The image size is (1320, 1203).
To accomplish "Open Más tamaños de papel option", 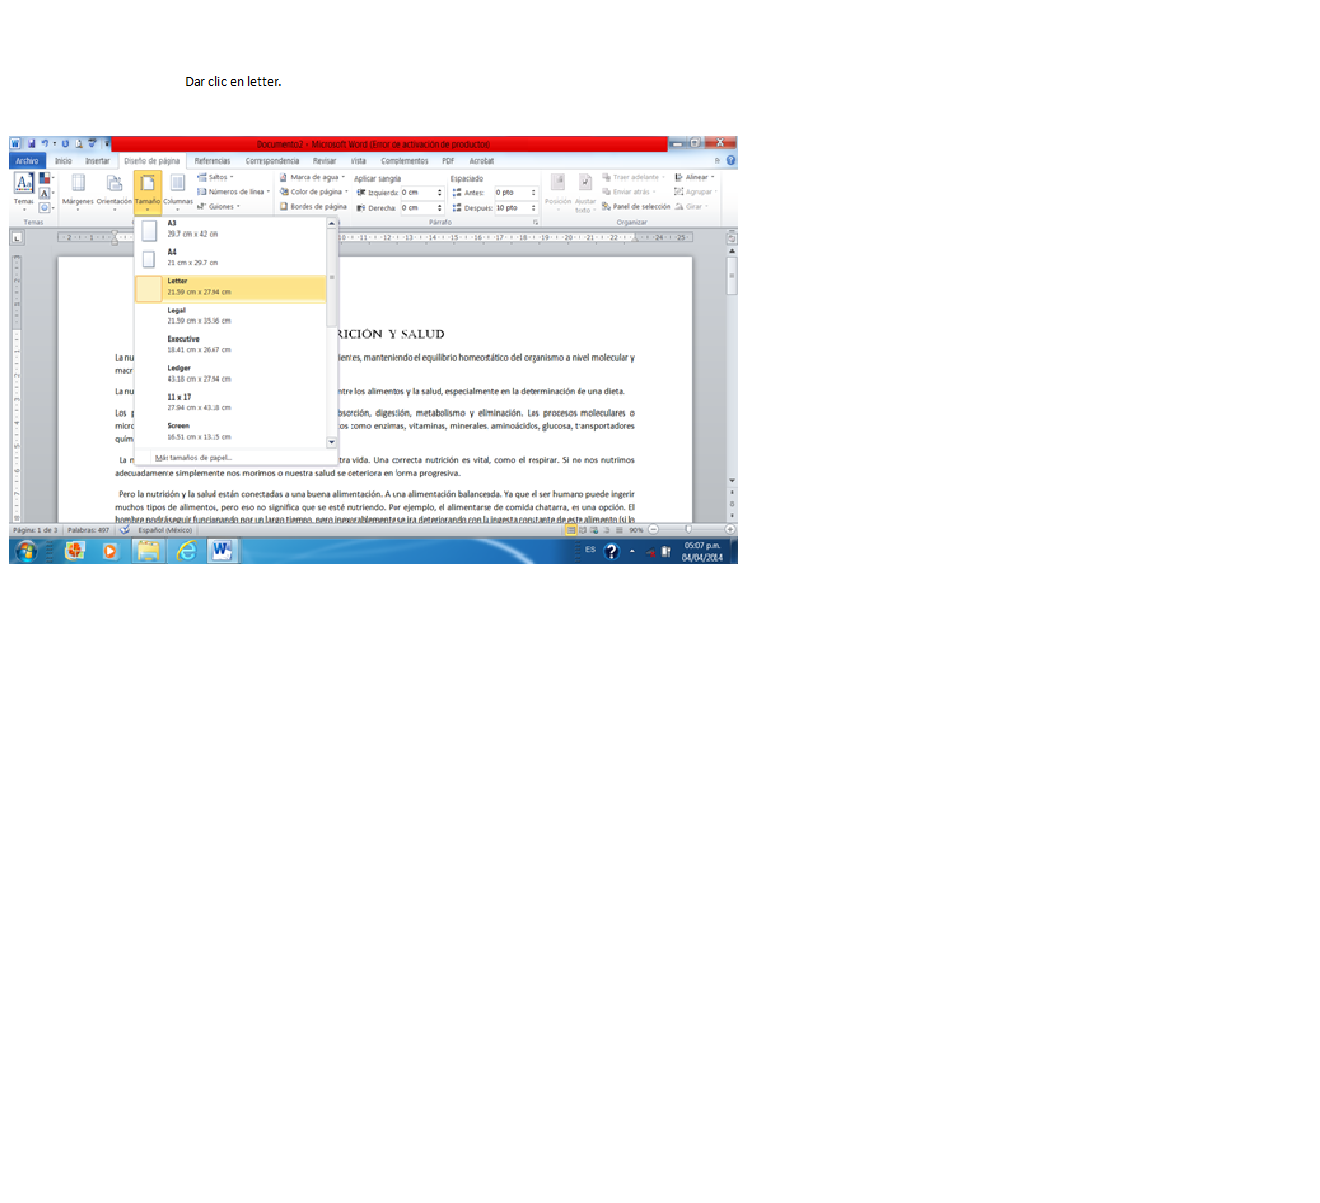I will point(194,458).
